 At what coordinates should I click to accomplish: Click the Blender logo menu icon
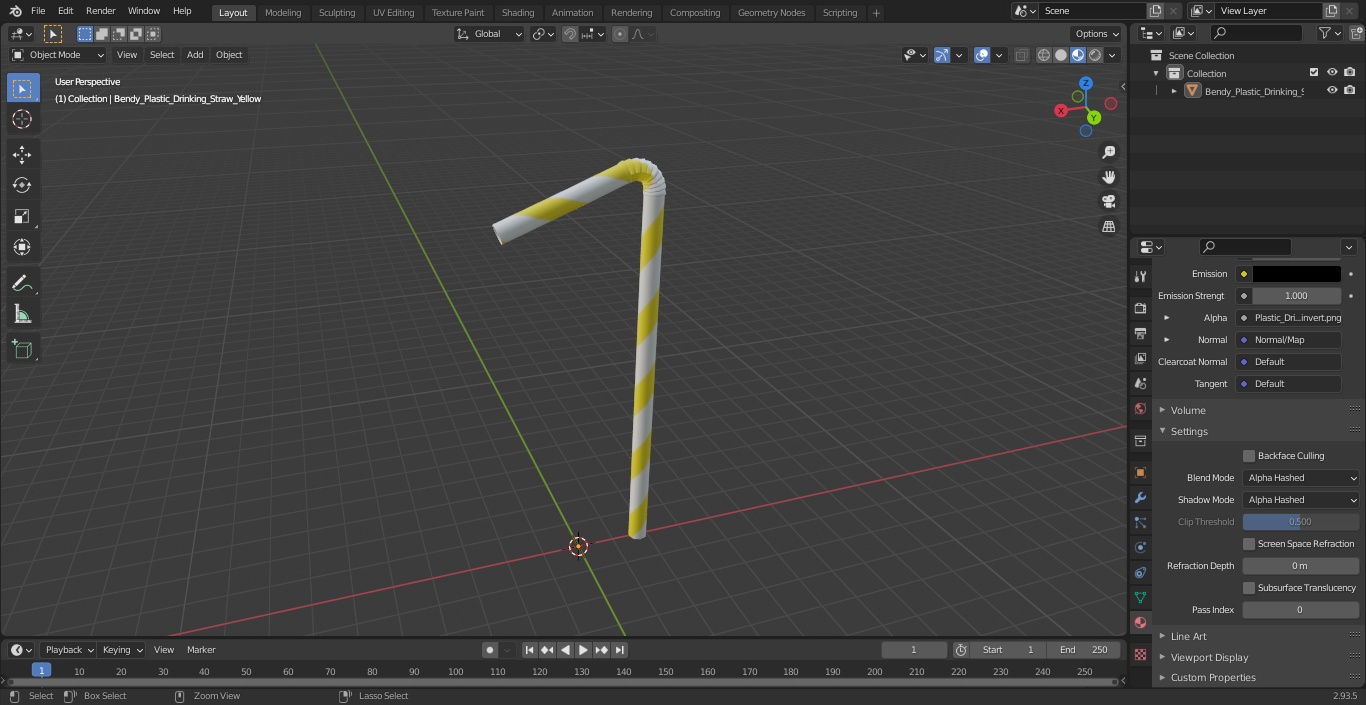tap(15, 11)
